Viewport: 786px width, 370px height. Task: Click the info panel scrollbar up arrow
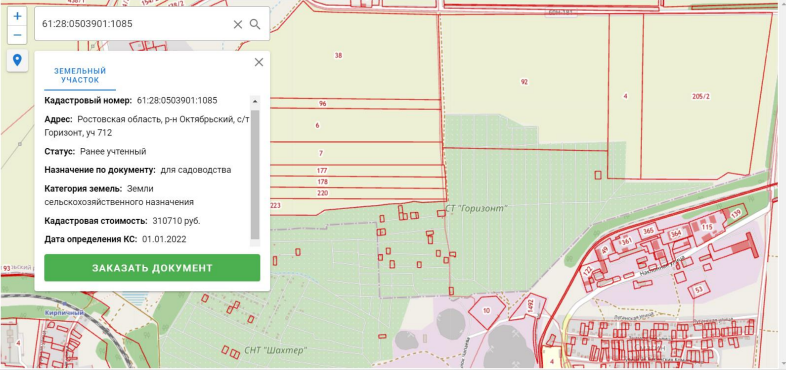coord(255,101)
